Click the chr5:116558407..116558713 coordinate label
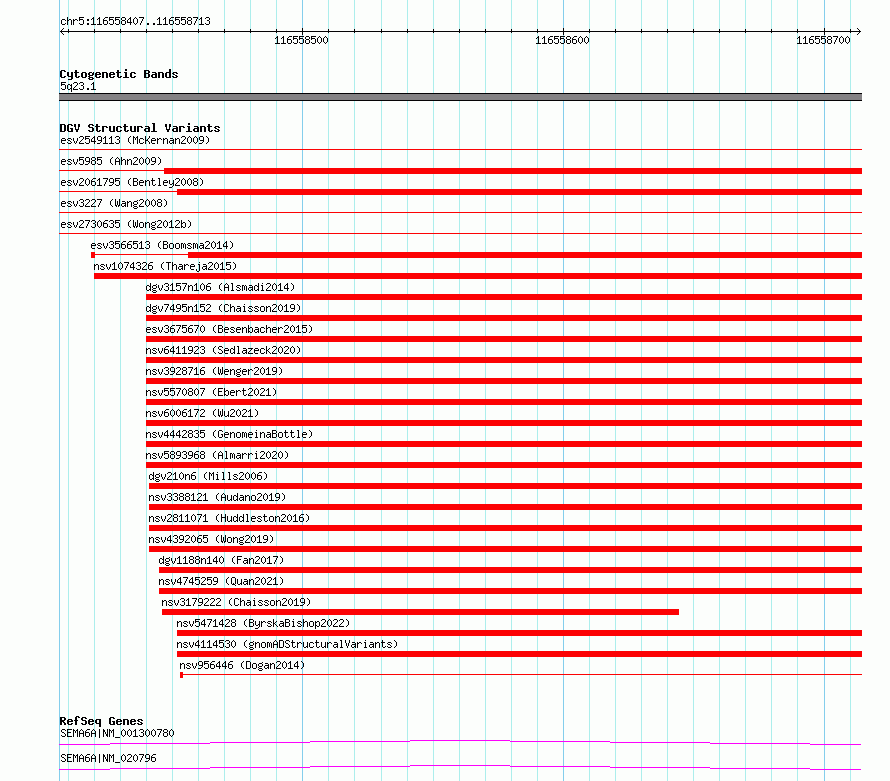The height and width of the screenshot is (781, 890). point(135,22)
